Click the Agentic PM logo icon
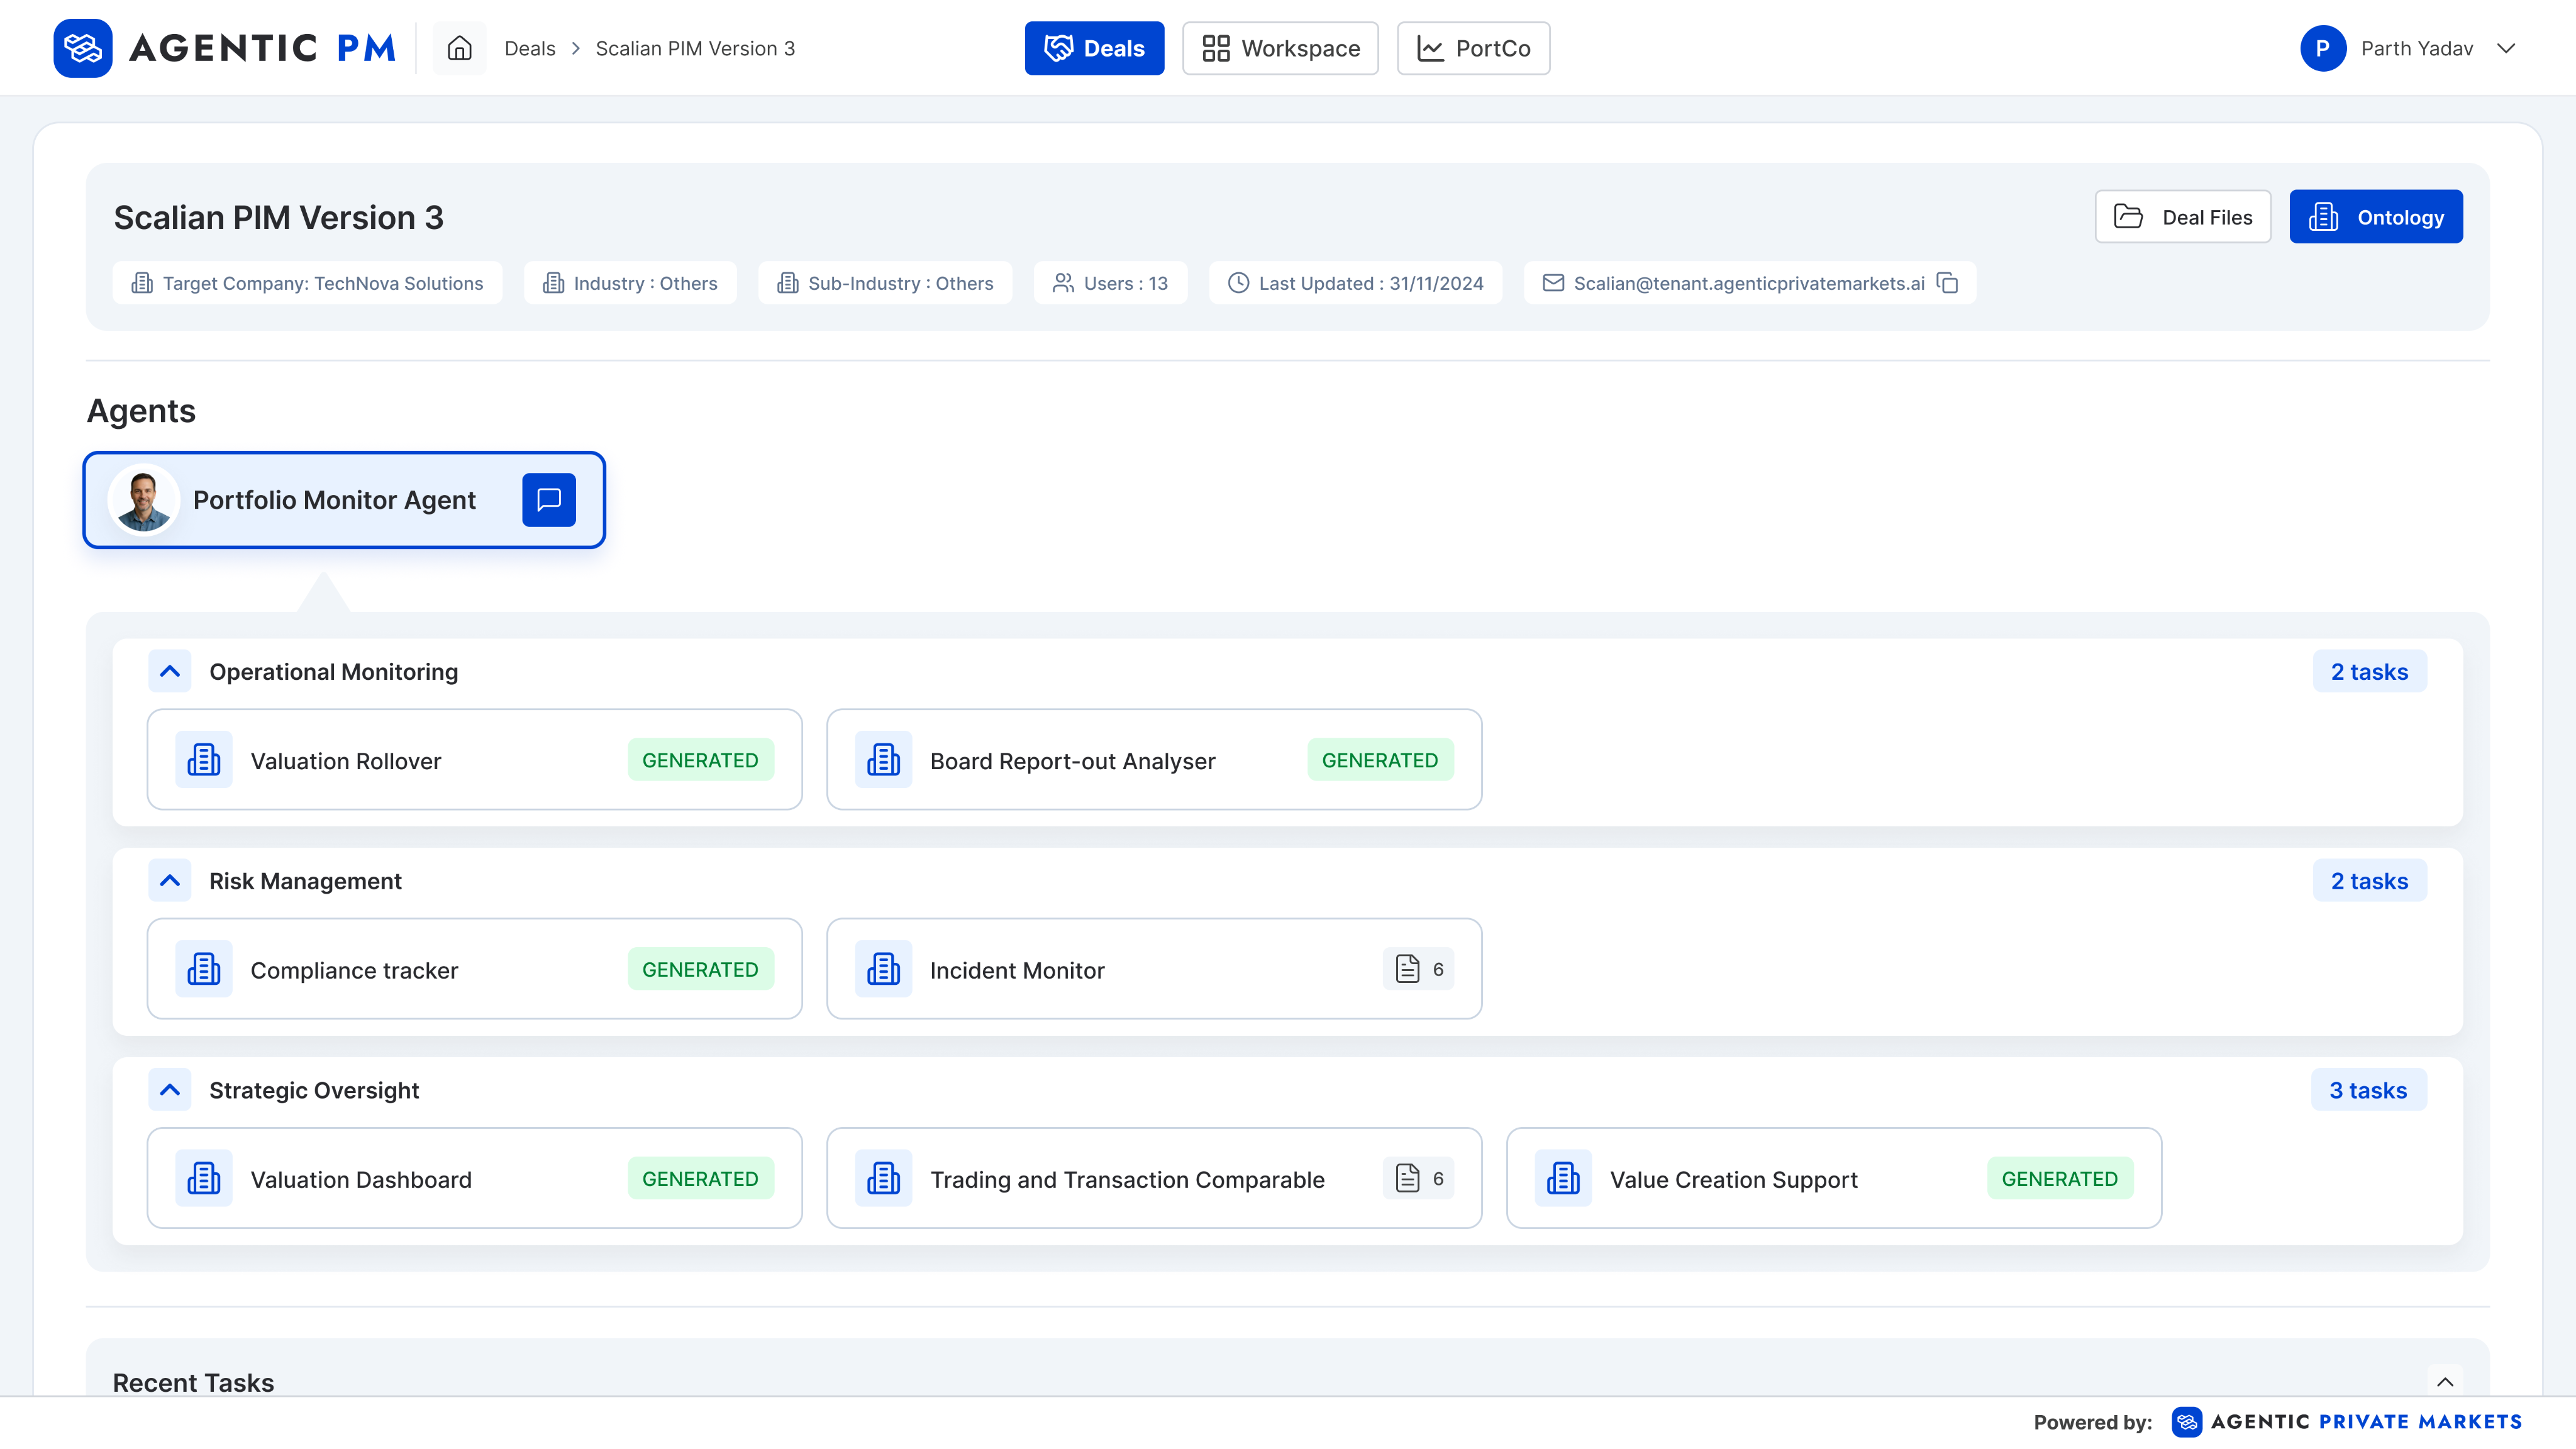The image size is (2576, 1449). click(82, 48)
